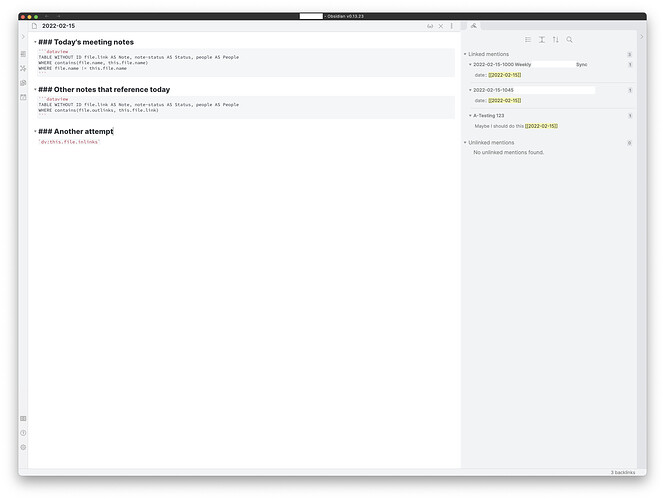Click 'Obsidian v0.13.23' window title
The width and height of the screenshot is (665, 500).
(x=345, y=16)
